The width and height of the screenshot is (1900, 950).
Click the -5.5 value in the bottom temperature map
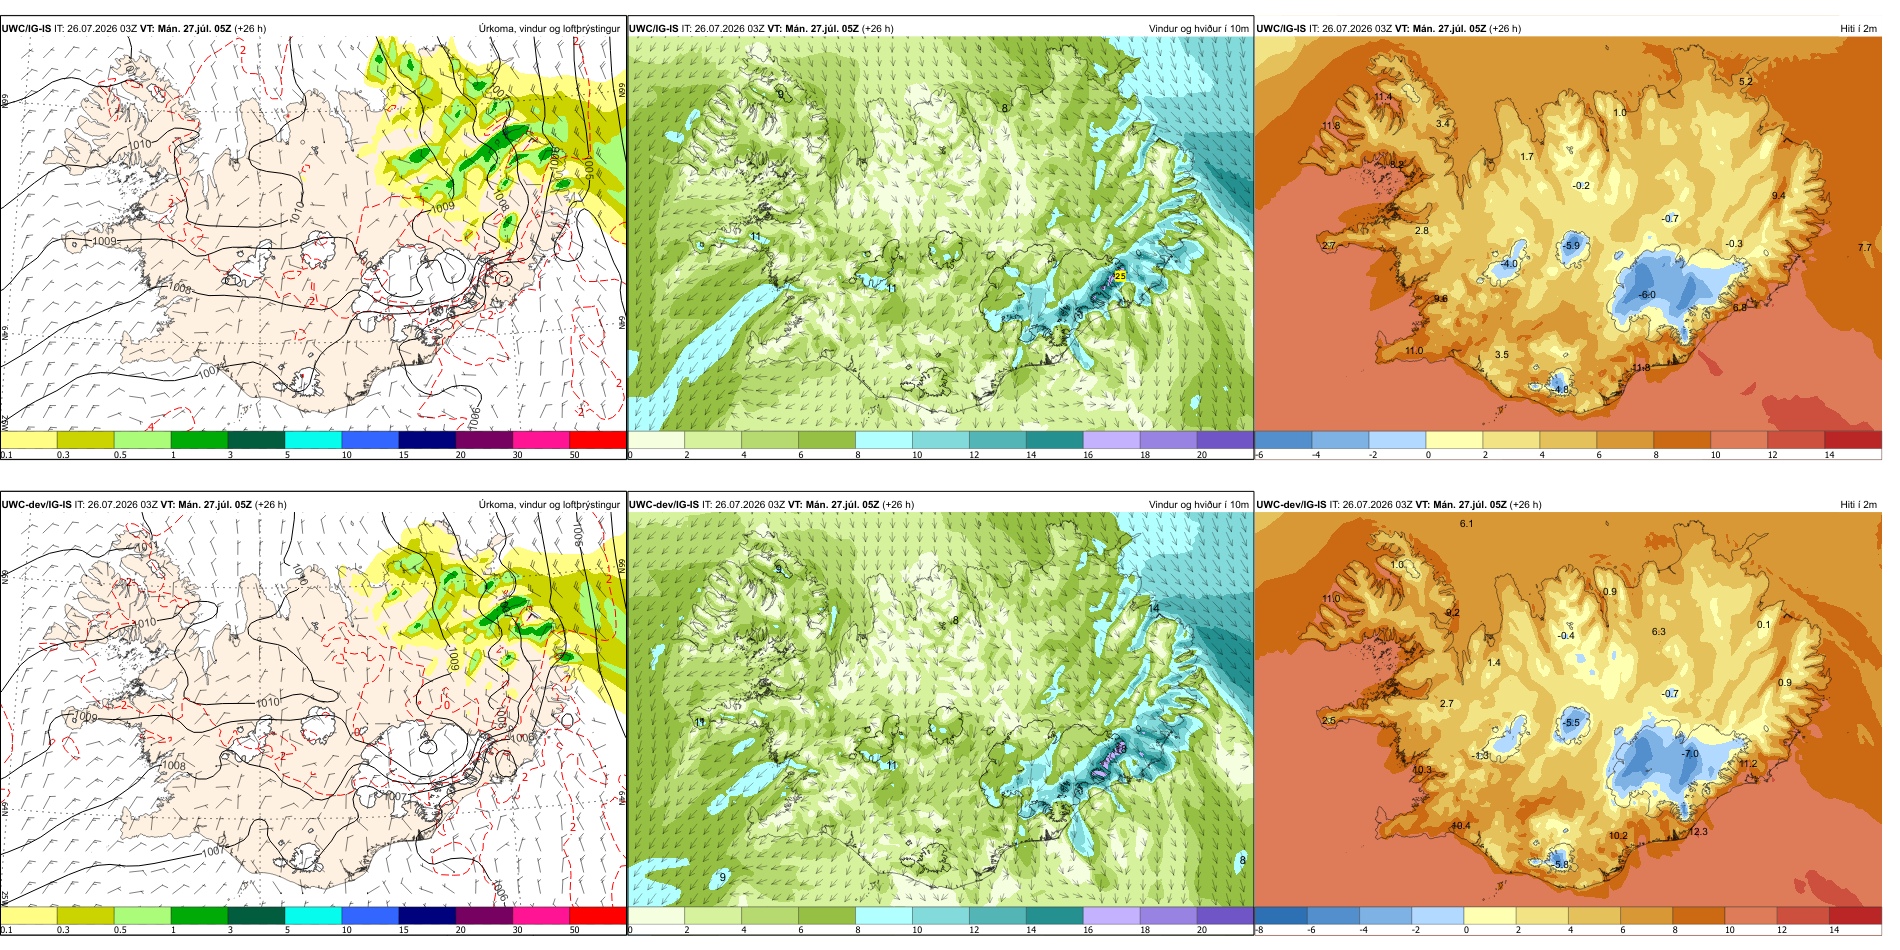(x=1572, y=722)
